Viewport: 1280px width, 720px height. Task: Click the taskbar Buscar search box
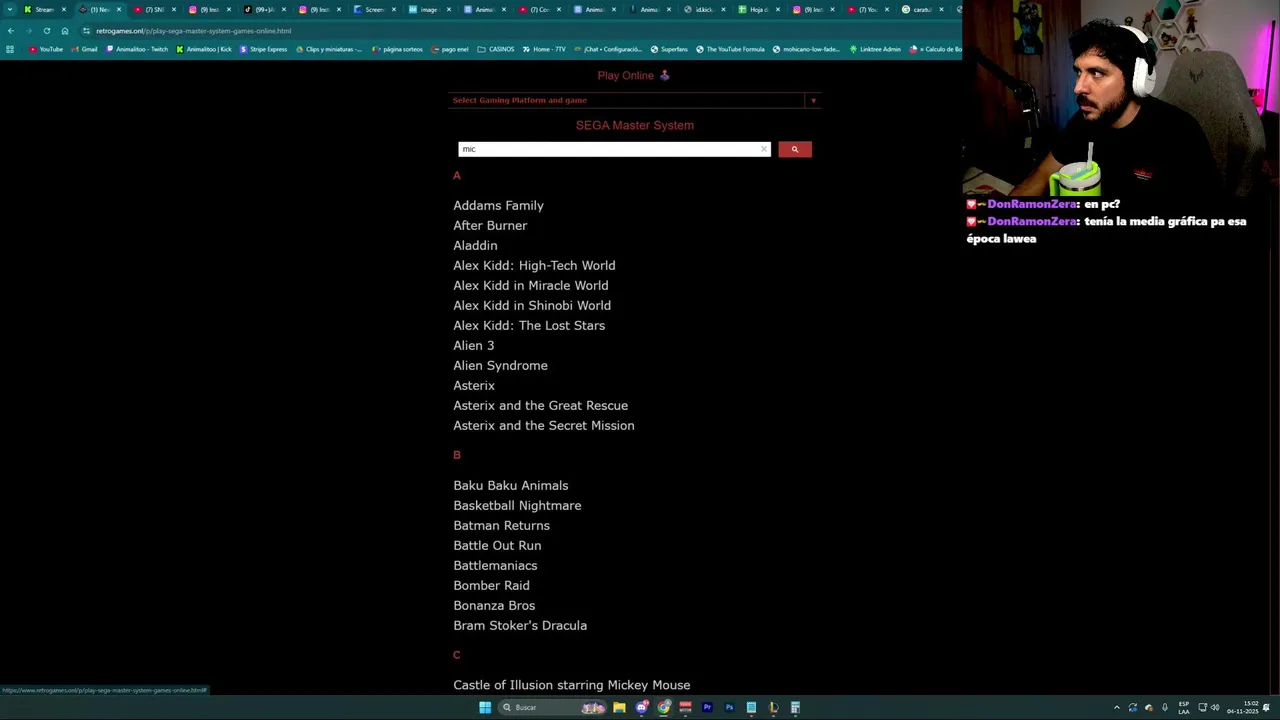coord(550,707)
